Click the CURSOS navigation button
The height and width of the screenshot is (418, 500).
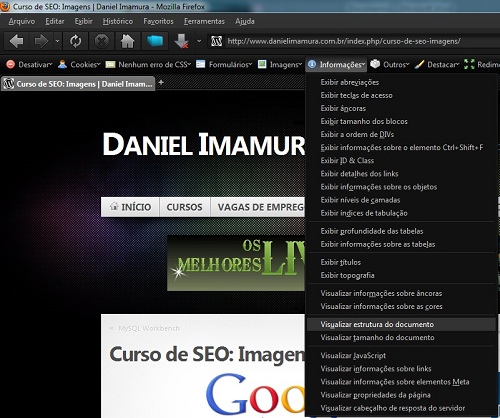coord(184,207)
